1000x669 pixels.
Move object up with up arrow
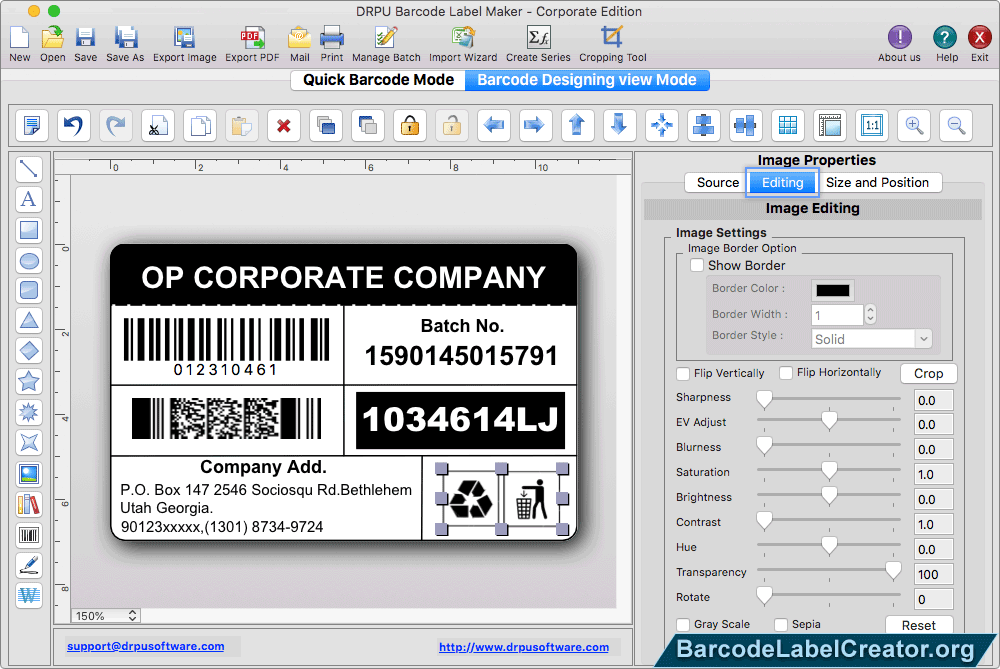(x=577, y=125)
